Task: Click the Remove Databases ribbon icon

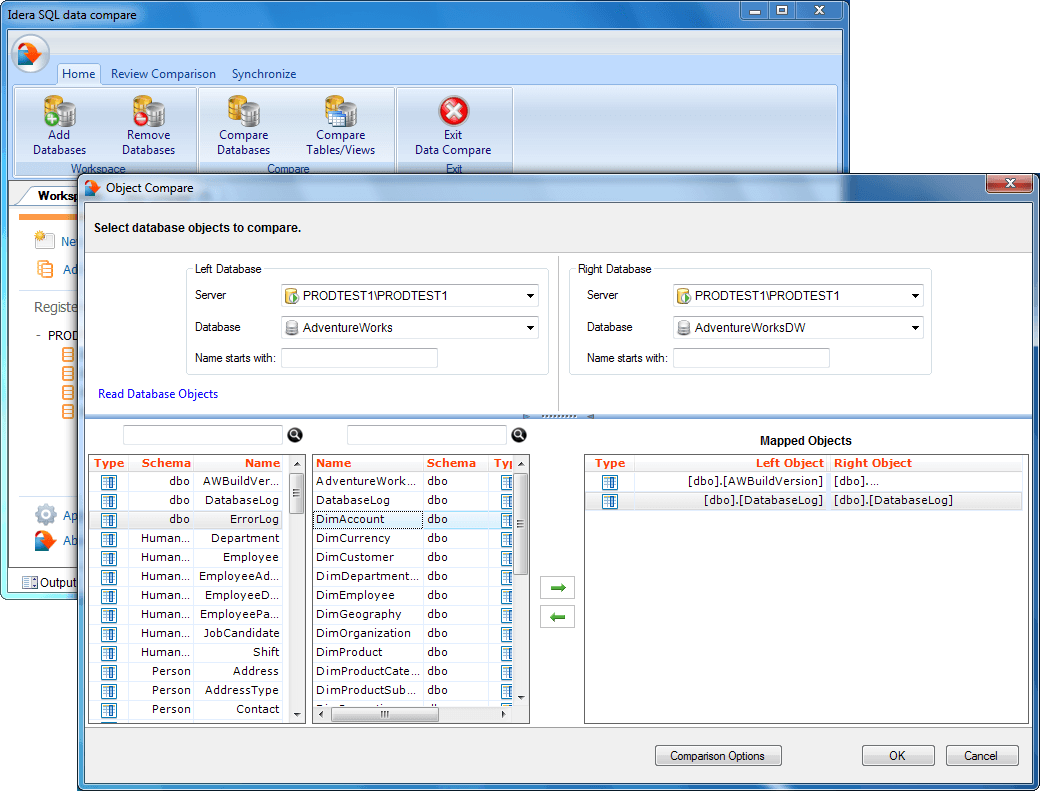Action: 149,111
